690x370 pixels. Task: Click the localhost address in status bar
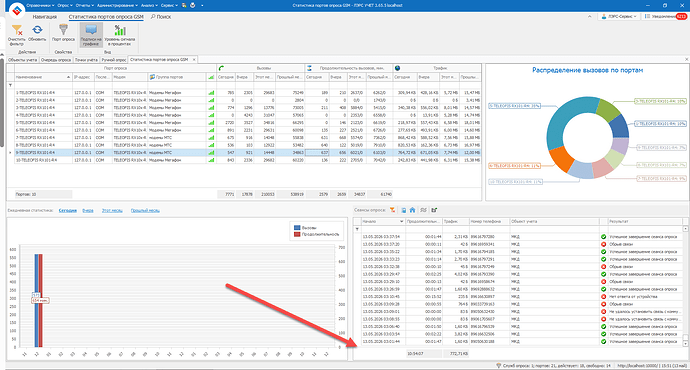(x=638, y=366)
